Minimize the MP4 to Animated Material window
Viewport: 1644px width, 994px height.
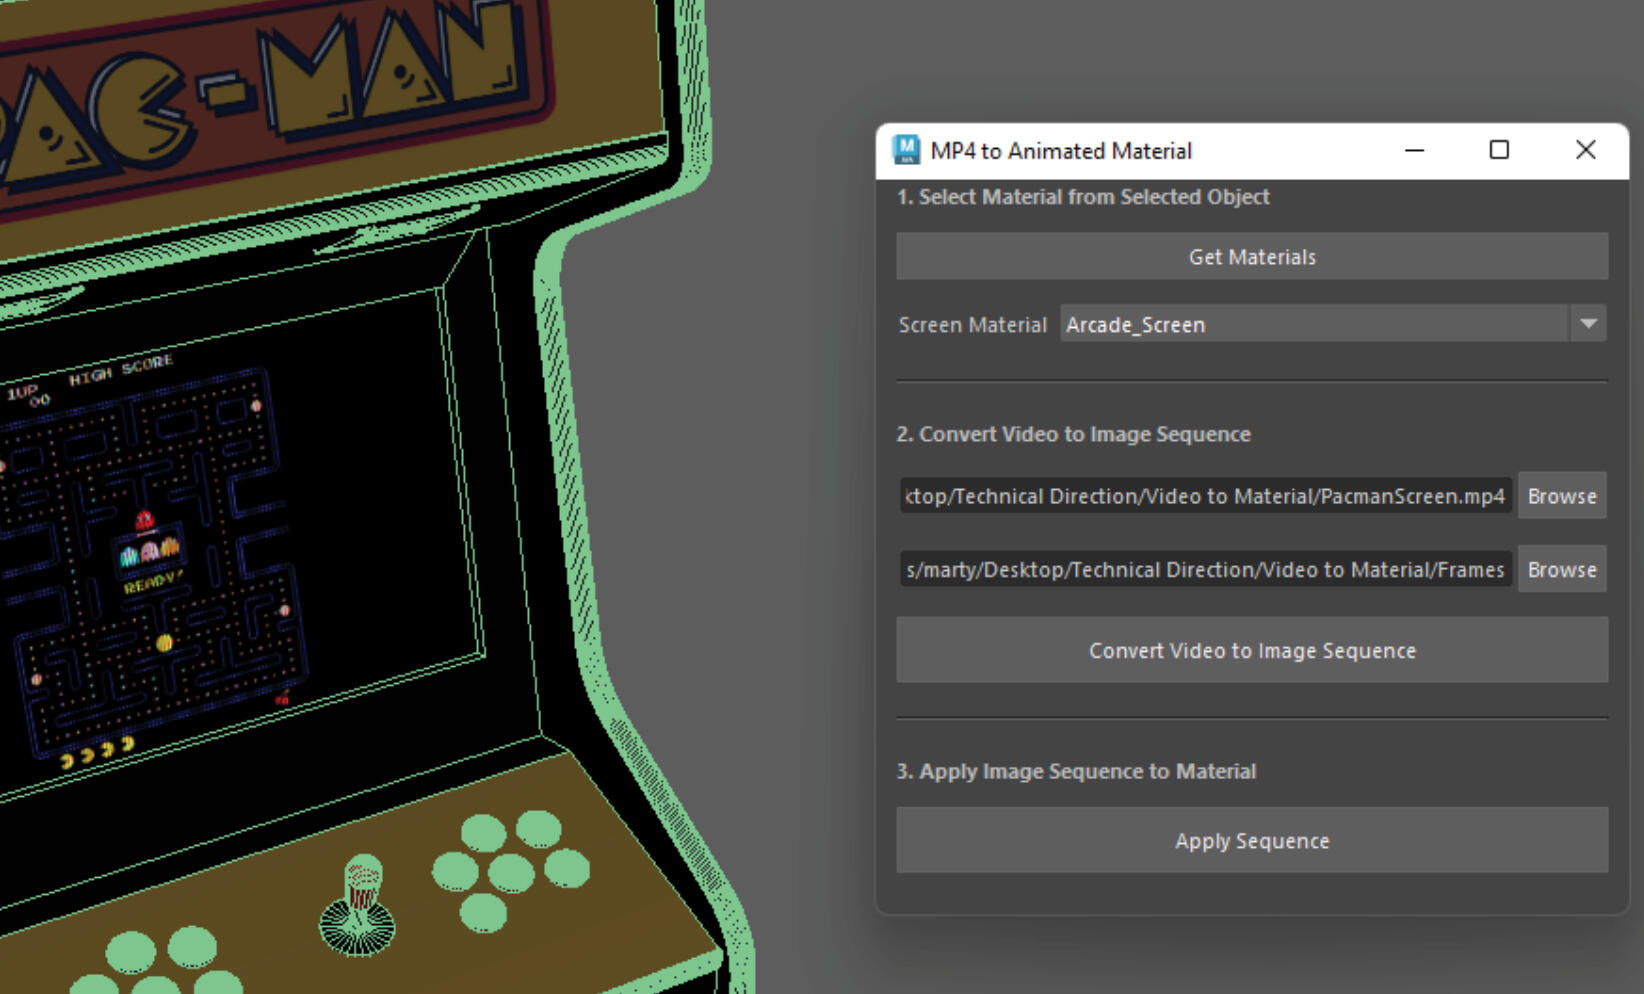(x=1414, y=150)
